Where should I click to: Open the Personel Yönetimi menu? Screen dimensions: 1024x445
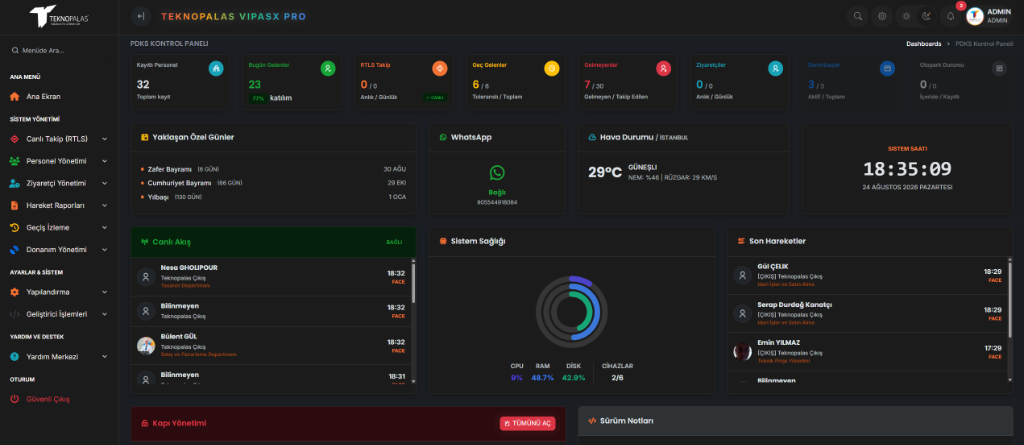59,161
